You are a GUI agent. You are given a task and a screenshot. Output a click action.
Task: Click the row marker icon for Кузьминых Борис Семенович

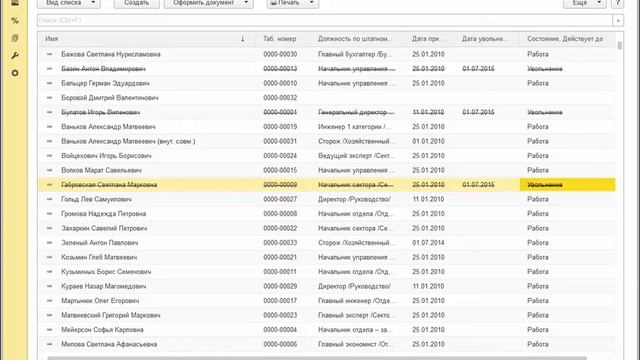click(50, 271)
